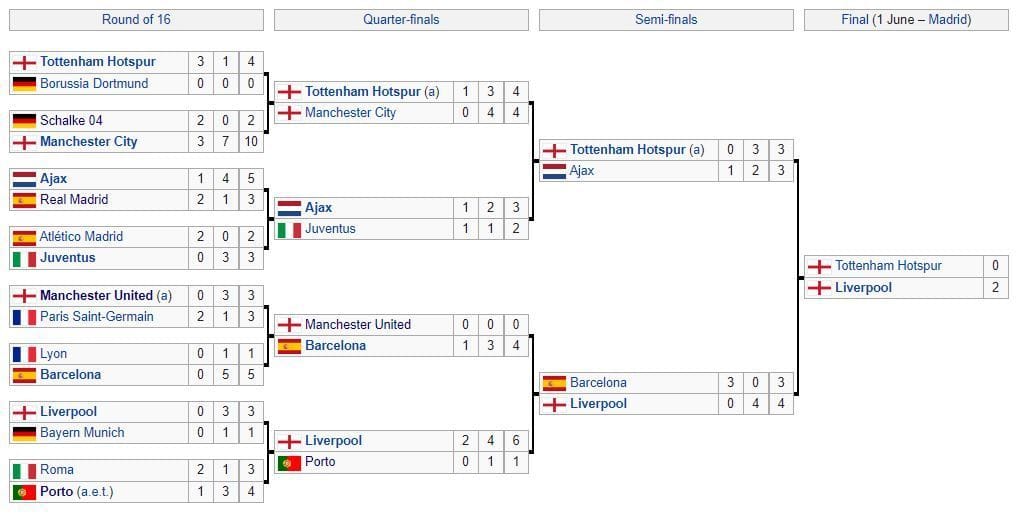Click the German flag beside Borussia Dortmund

24,84
